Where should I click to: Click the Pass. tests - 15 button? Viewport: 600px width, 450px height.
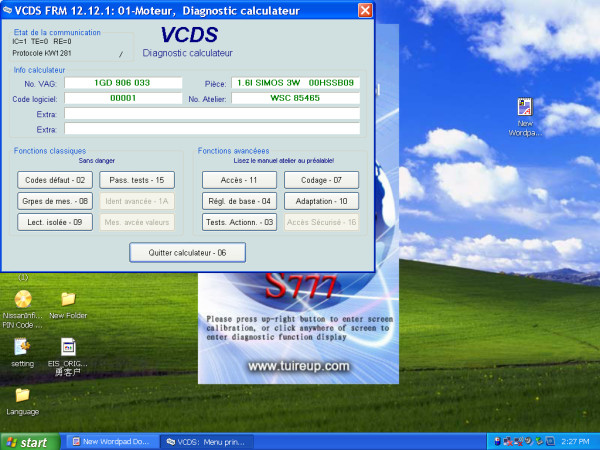tap(137, 180)
